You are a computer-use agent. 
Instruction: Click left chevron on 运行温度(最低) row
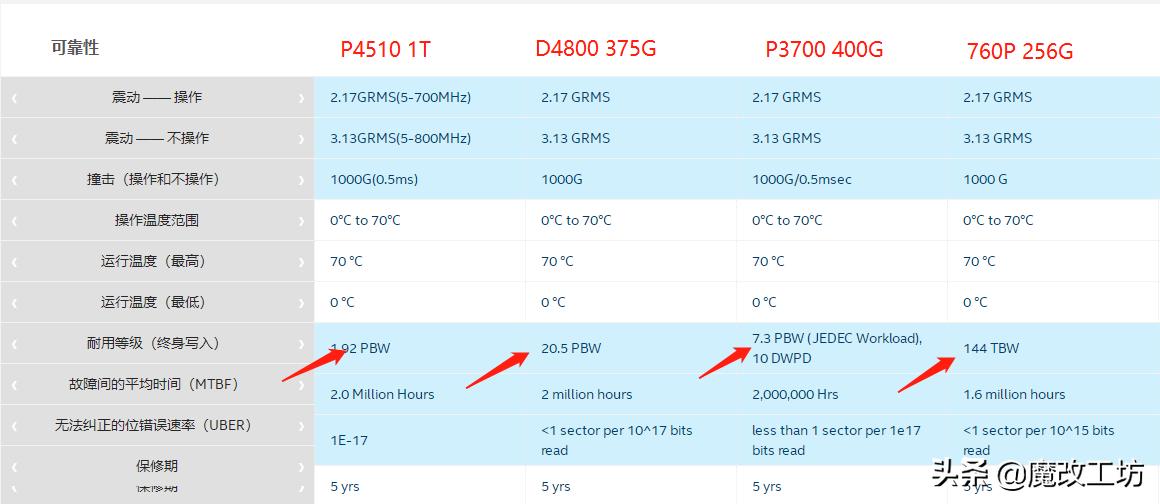(x=14, y=303)
